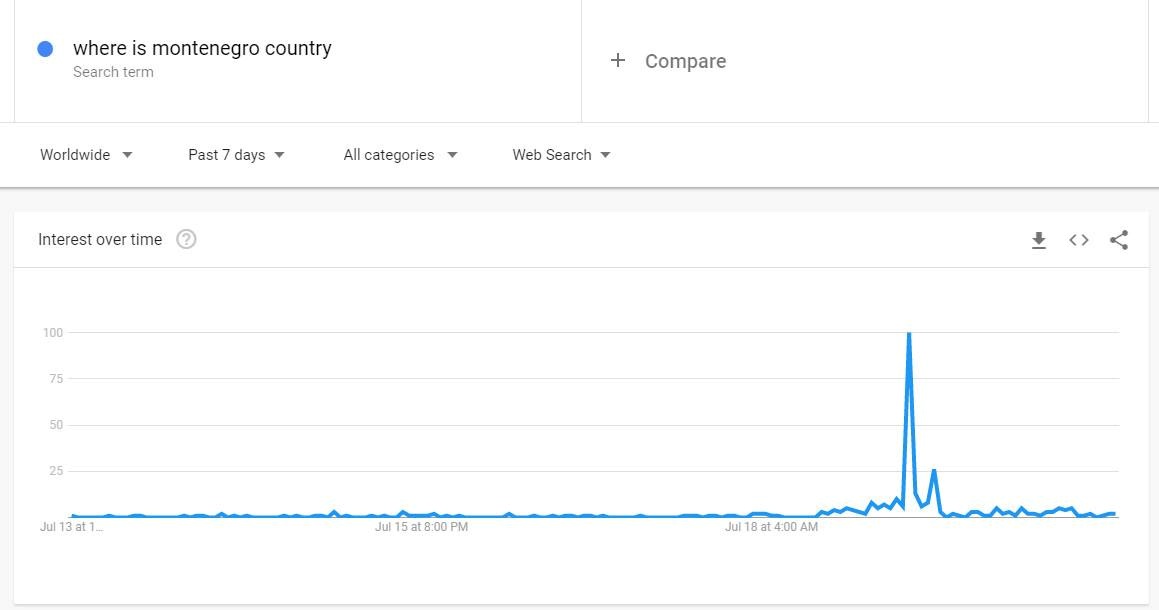Open the embed code icon
The height and width of the screenshot is (610, 1159).
coord(1078,240)
